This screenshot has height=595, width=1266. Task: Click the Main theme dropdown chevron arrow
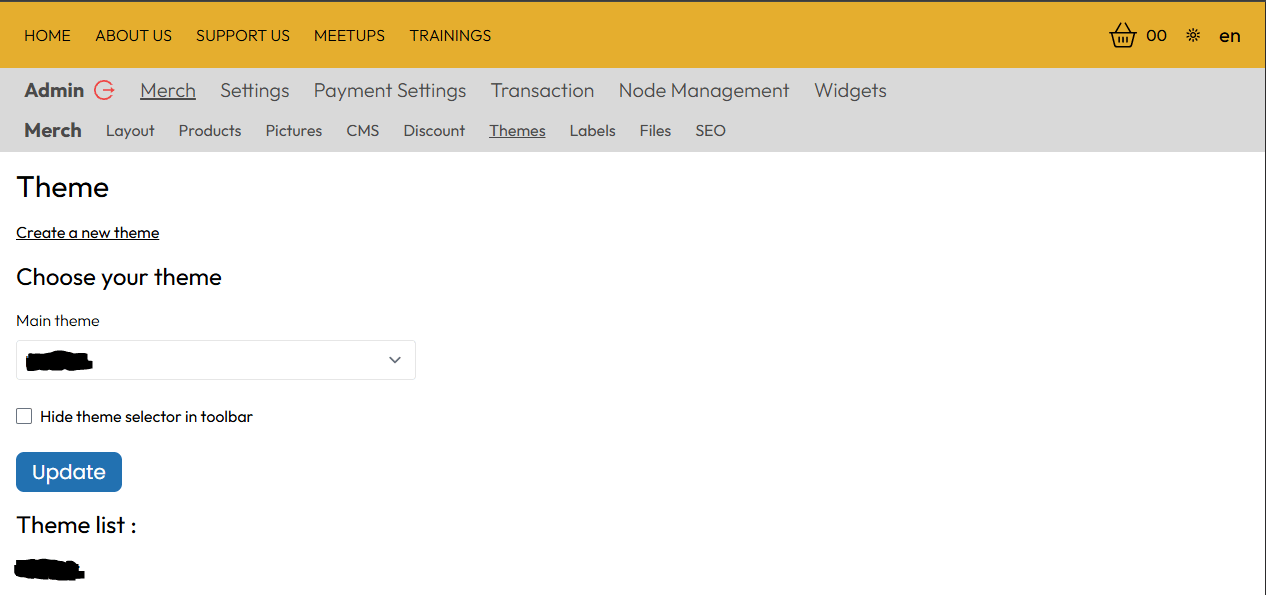395,360
